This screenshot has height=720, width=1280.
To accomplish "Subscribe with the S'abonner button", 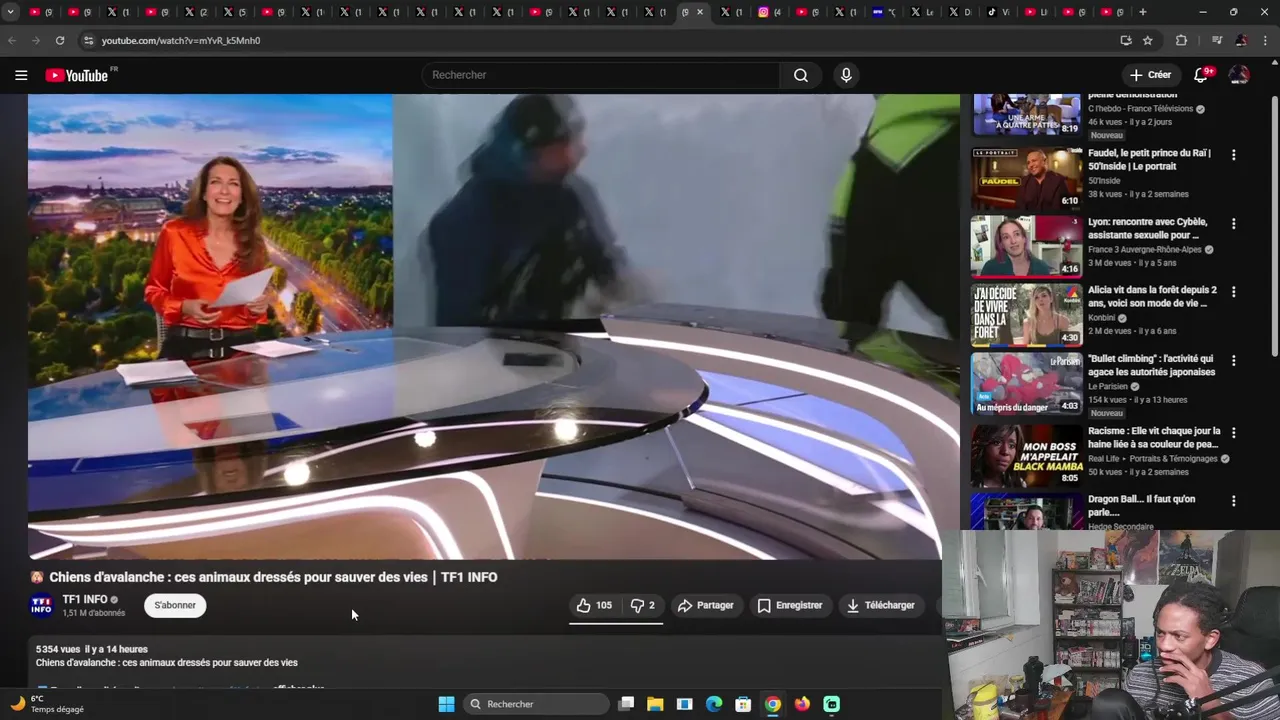I will point(175,605).
